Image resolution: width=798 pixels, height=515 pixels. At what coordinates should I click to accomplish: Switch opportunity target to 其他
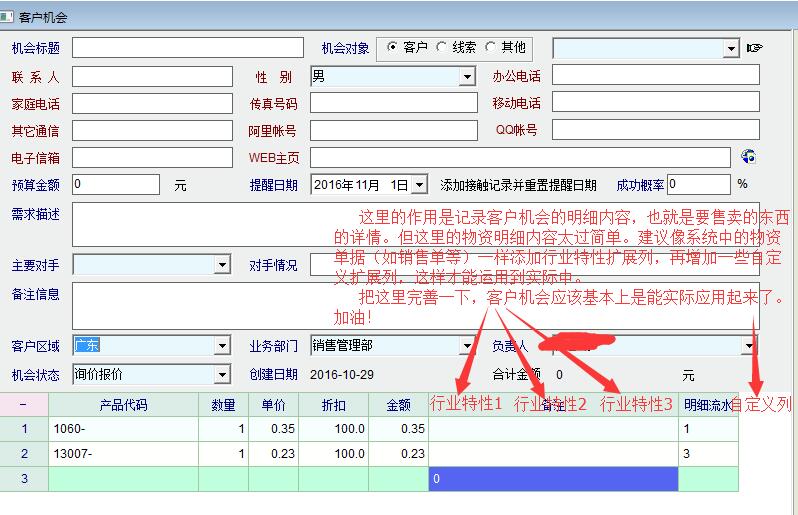(490, 47)
